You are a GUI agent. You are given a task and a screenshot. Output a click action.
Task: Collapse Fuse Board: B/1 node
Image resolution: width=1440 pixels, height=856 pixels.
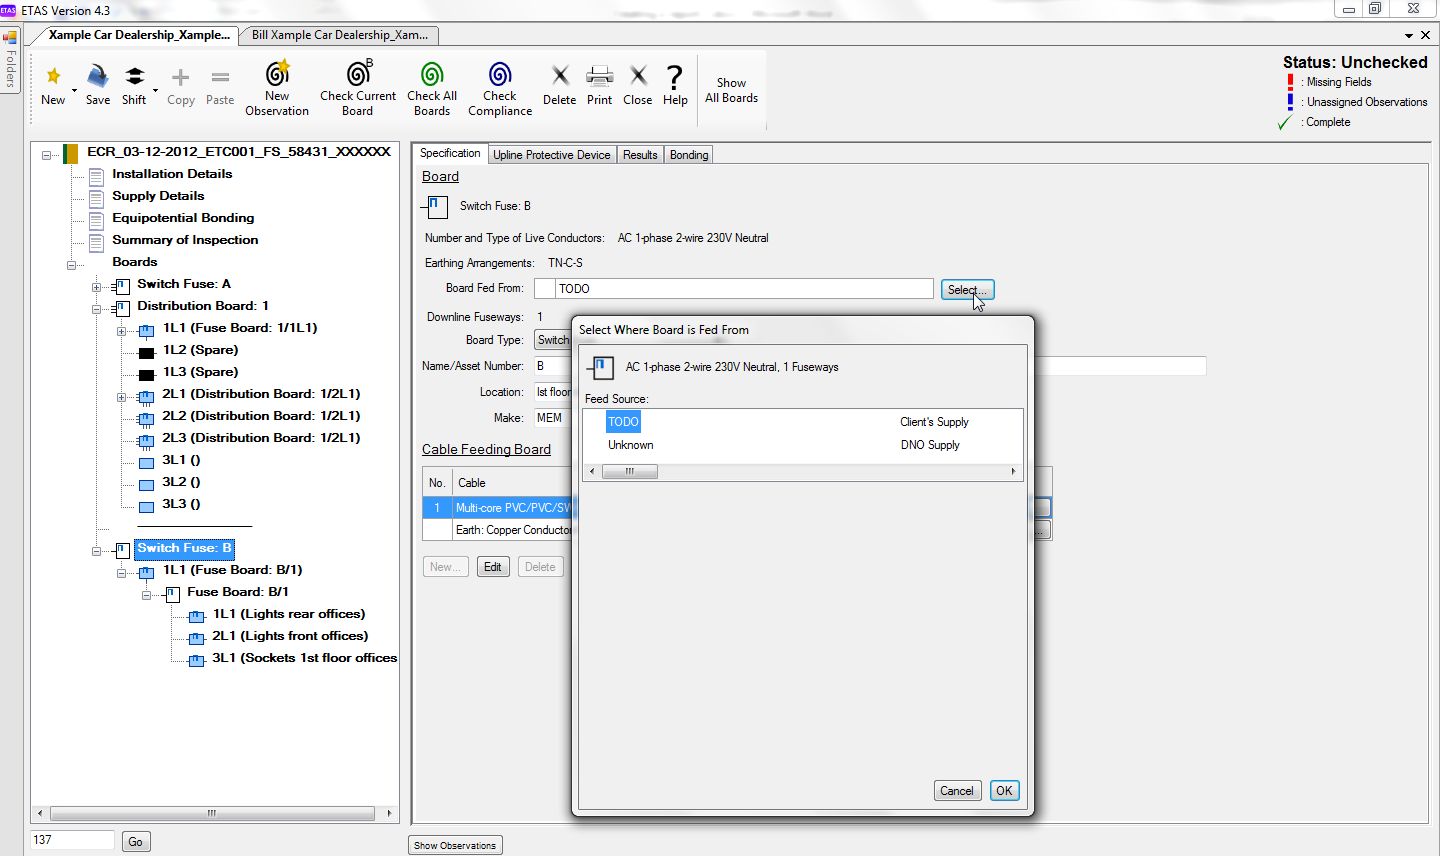coord(146,595)
